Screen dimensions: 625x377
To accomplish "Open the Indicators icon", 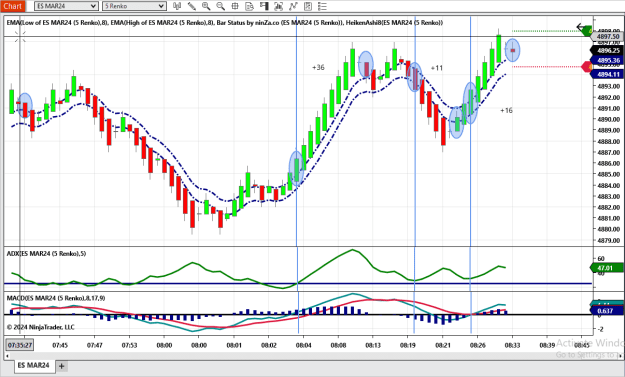I will pyautogui.click(x=293, y=6).
